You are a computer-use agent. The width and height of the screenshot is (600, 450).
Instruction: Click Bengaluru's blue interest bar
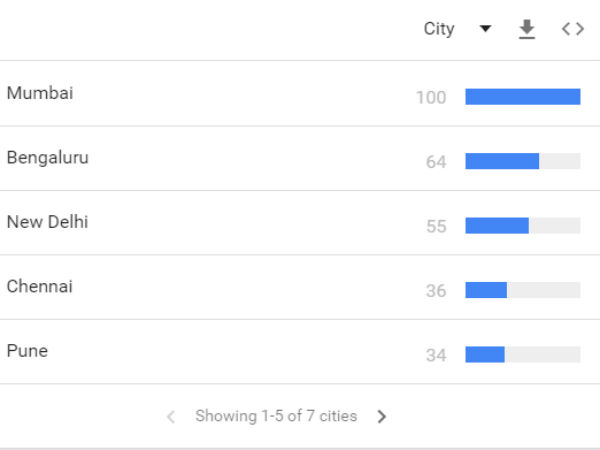click(502, 161)
